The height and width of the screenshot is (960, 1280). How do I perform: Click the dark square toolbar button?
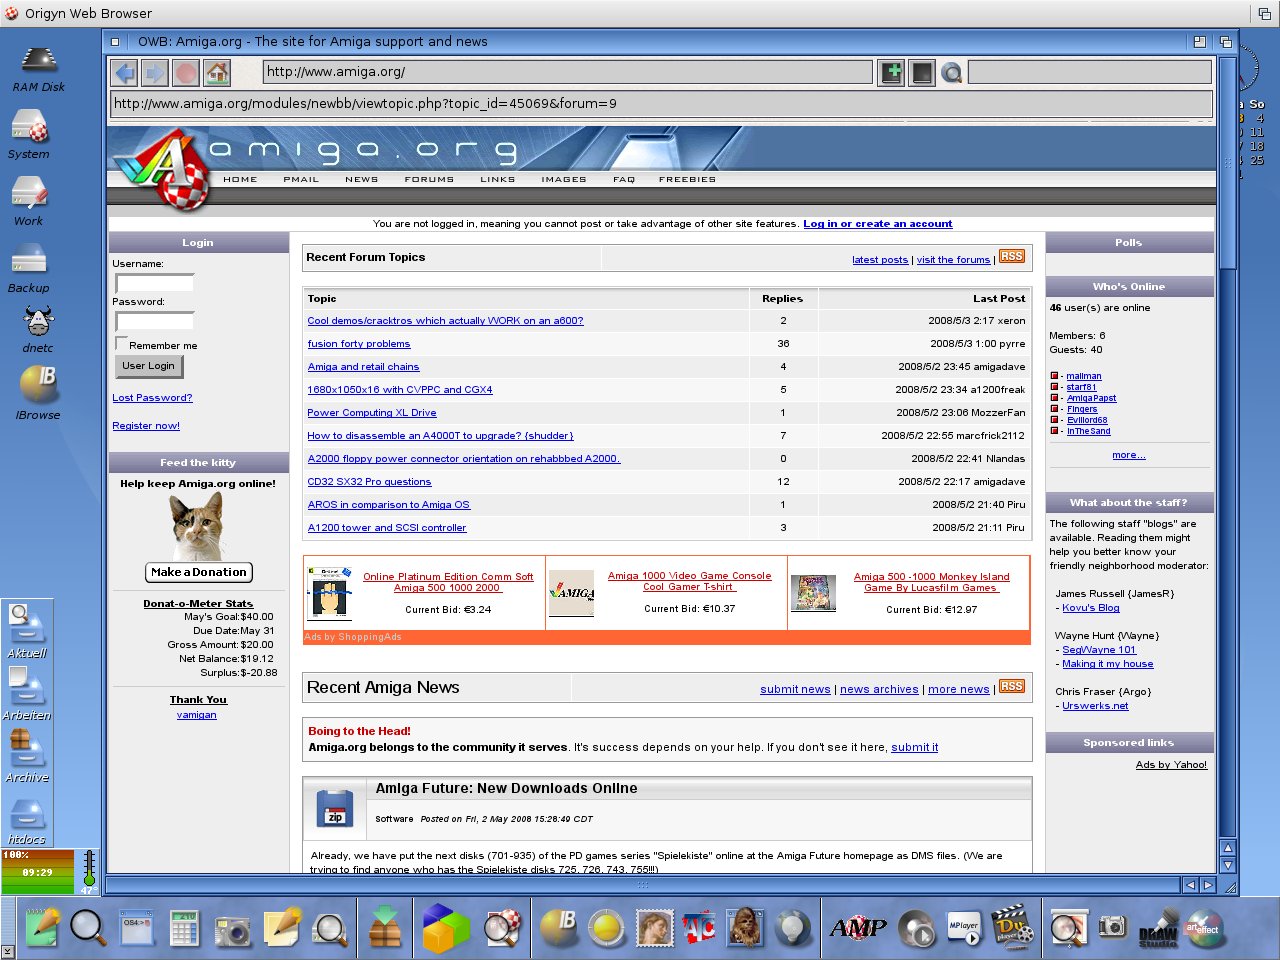tap(921, 72)
